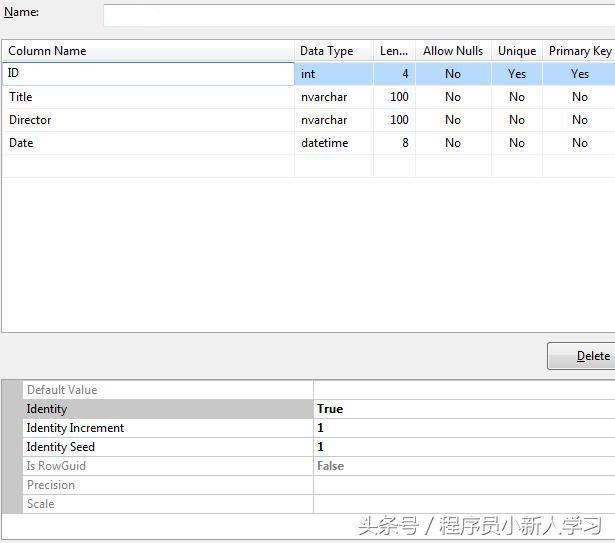Click Primary Key Yes in ID row

579,74
